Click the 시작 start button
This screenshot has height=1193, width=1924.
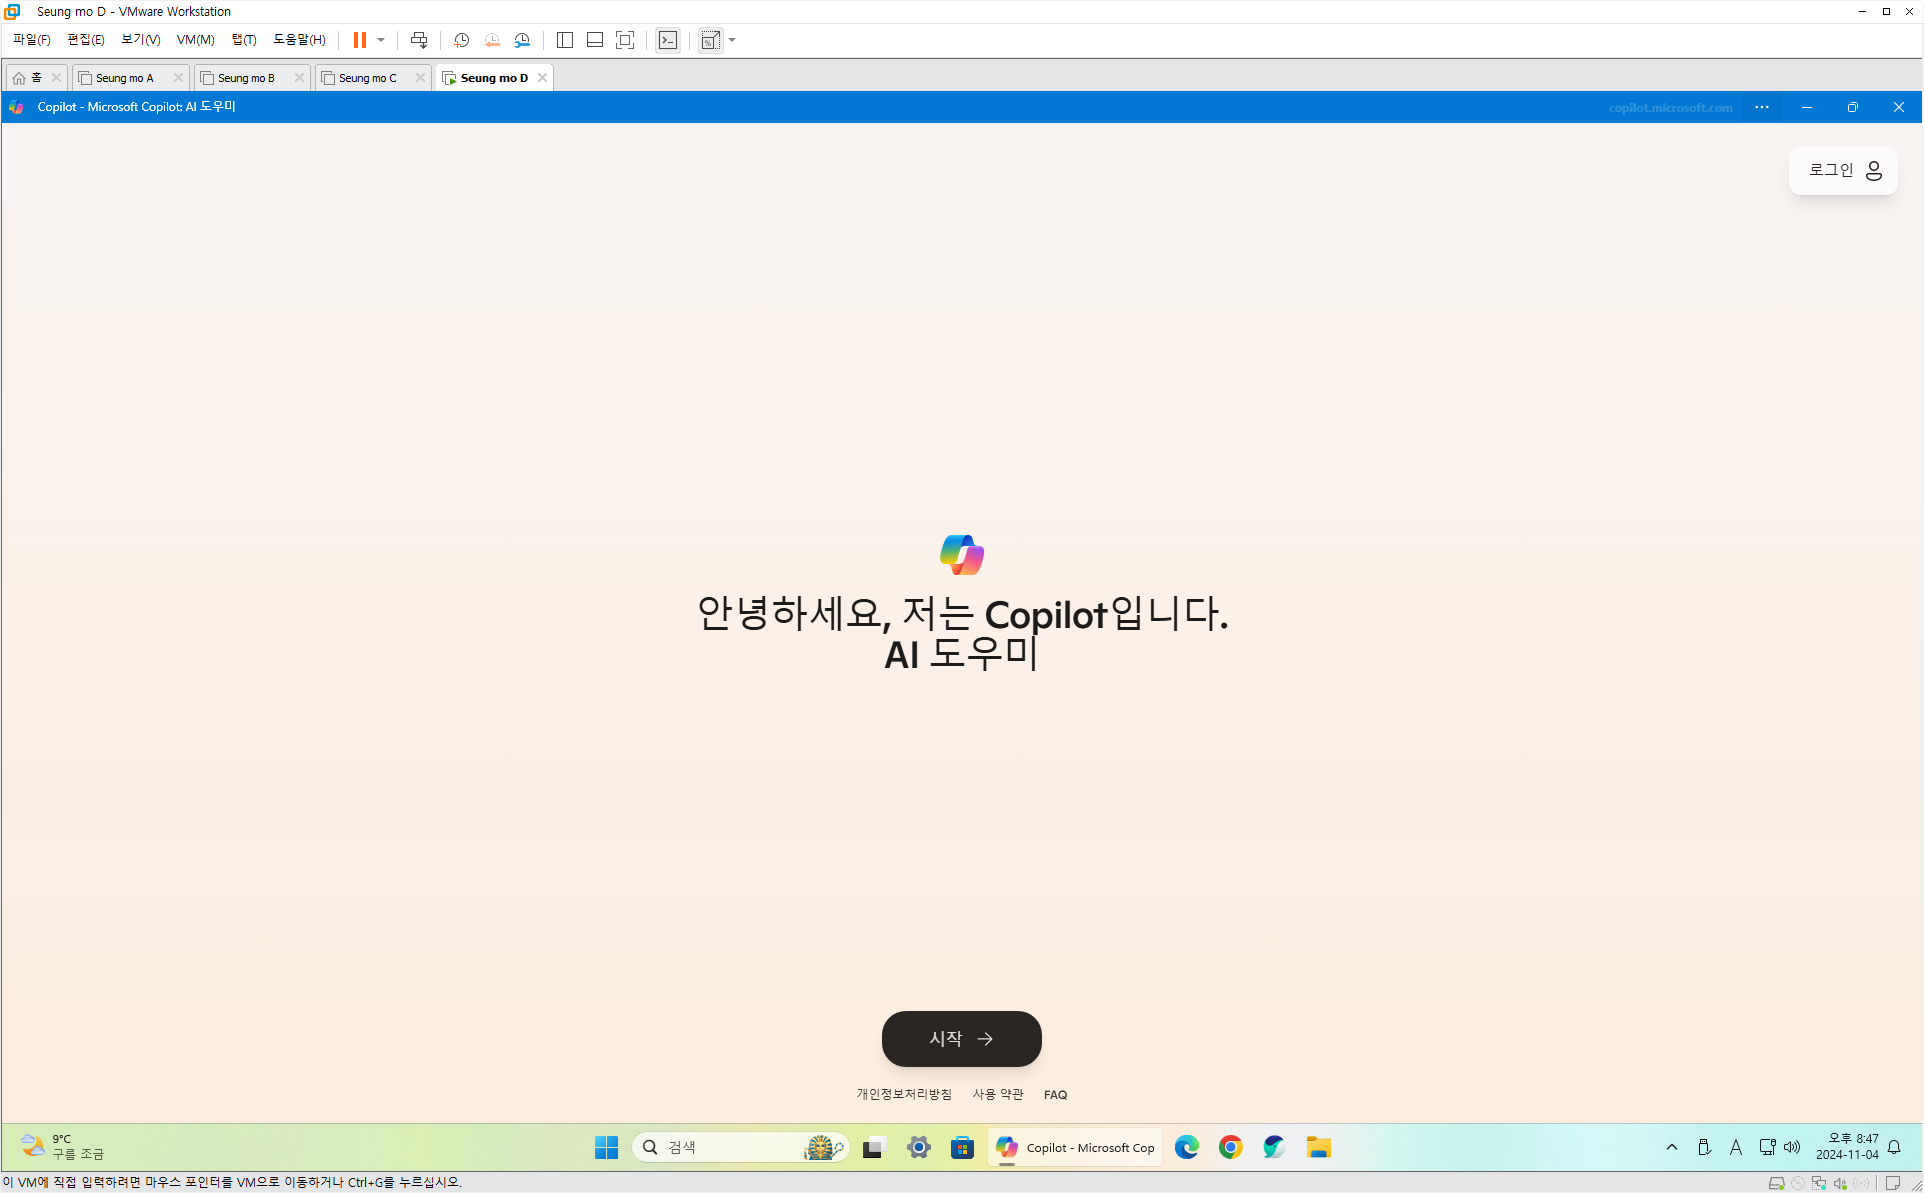point(961,1039)
